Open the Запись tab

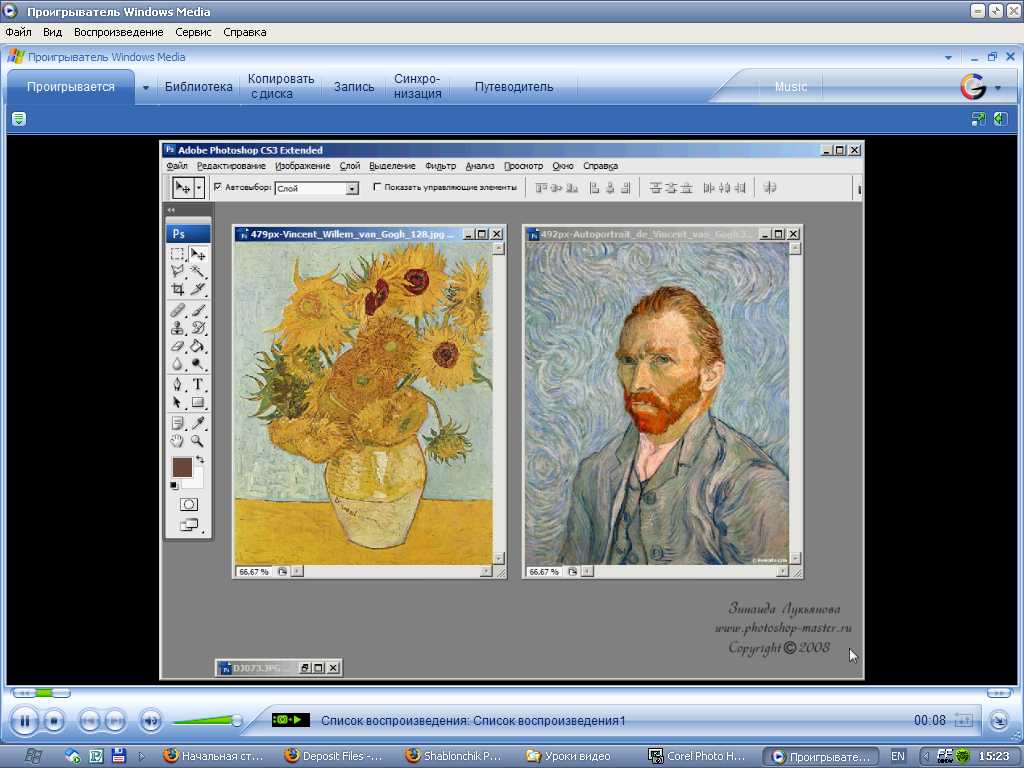pos(354,86)
